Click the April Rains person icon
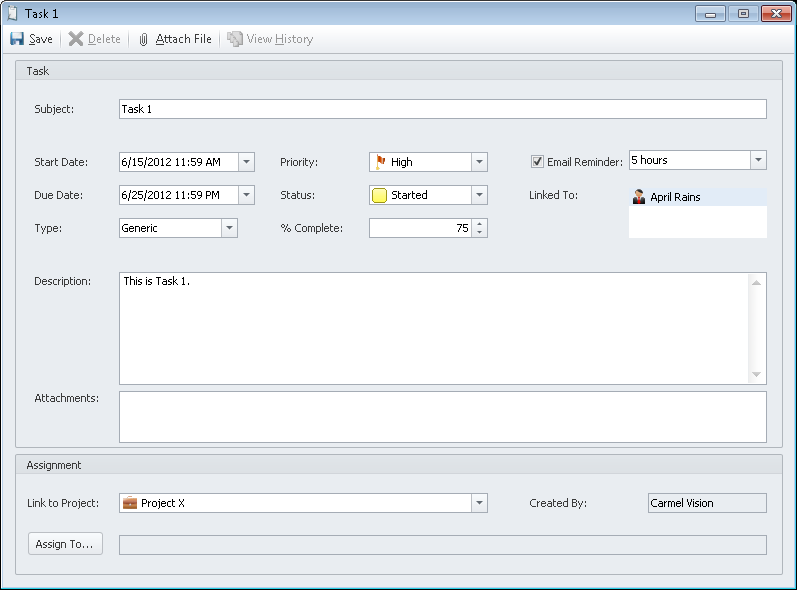The height and width of the screenshot is (590, 797). point(639,197)
